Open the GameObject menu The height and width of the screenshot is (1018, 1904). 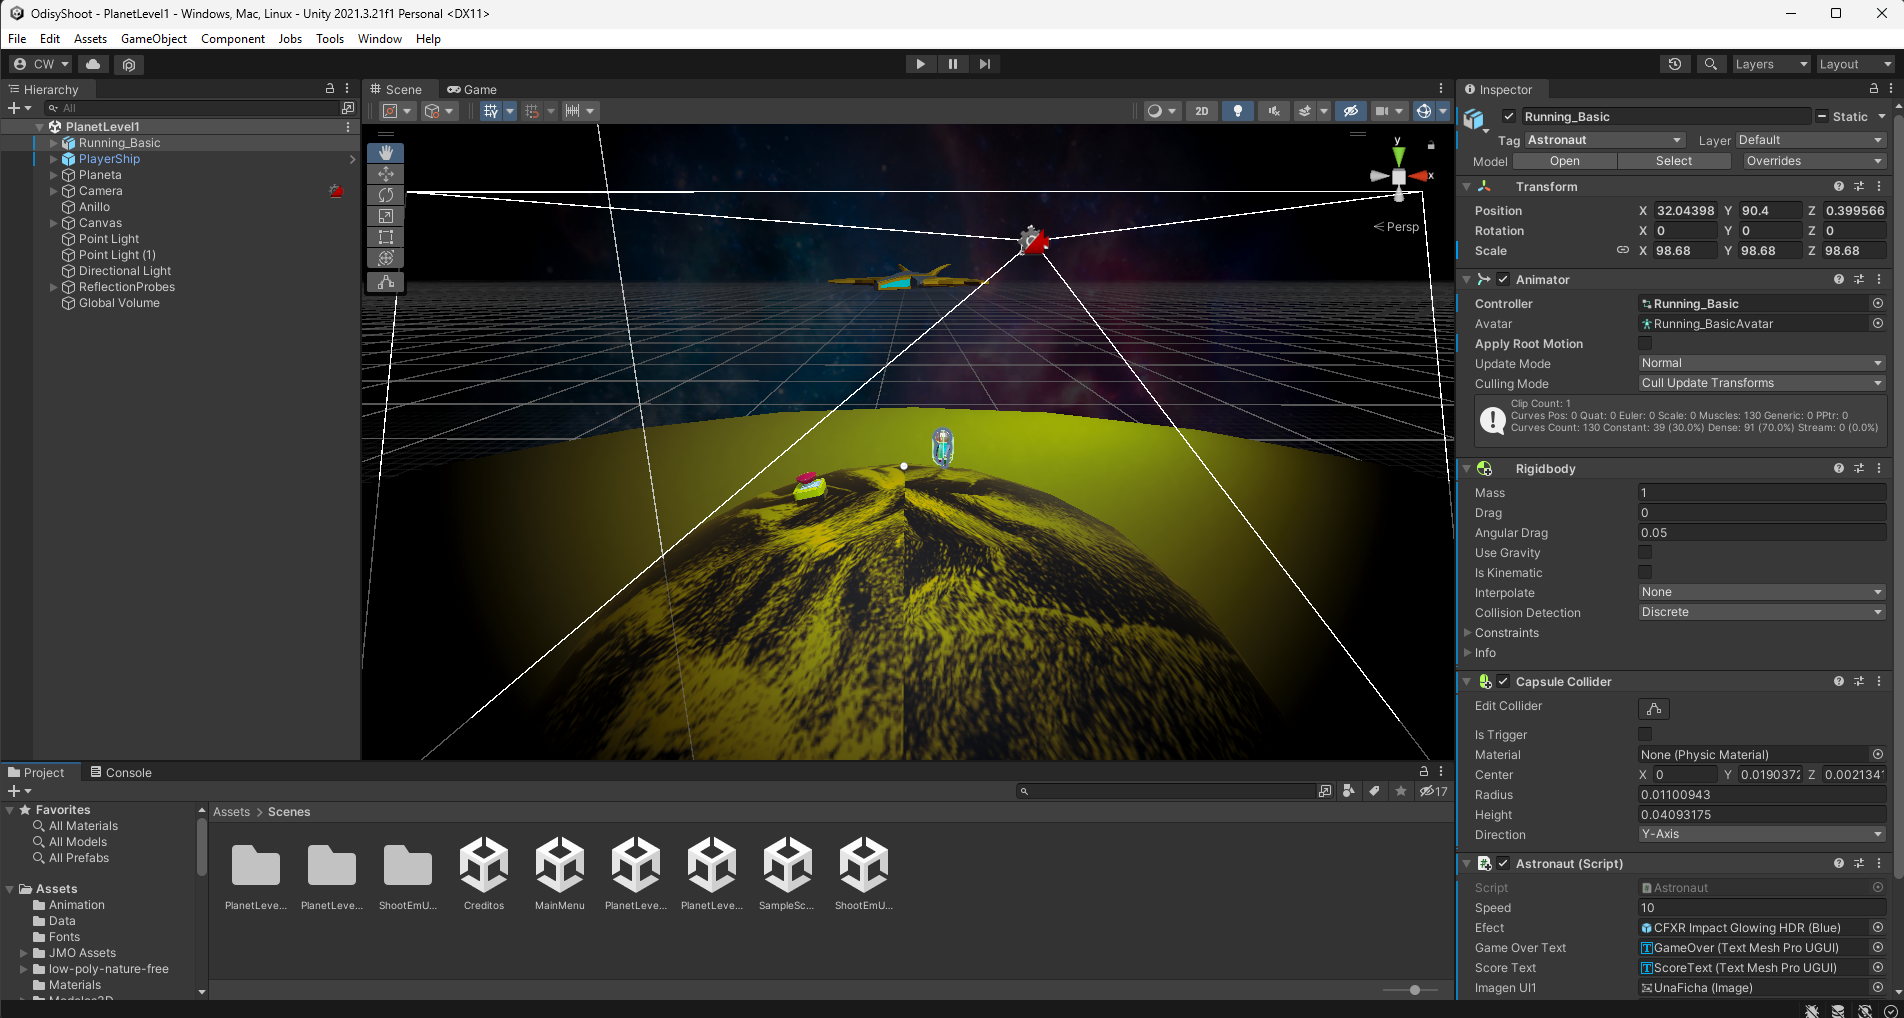coord(154,39)
